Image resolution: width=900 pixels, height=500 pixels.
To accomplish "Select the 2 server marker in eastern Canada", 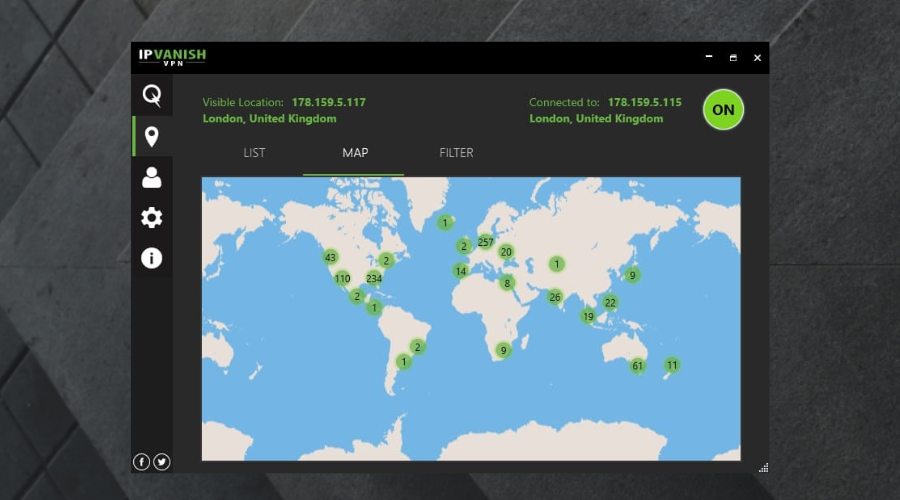I will (x=386, y=261).
